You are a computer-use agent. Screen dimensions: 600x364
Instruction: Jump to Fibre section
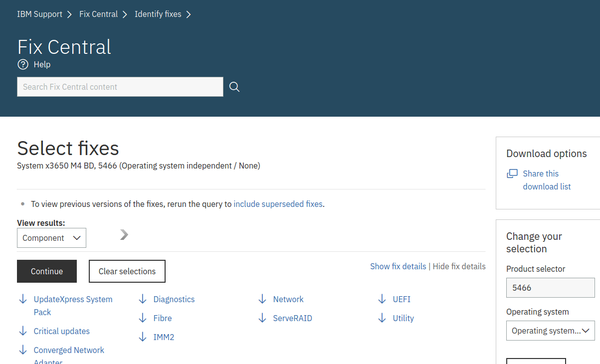coord(163,318)
